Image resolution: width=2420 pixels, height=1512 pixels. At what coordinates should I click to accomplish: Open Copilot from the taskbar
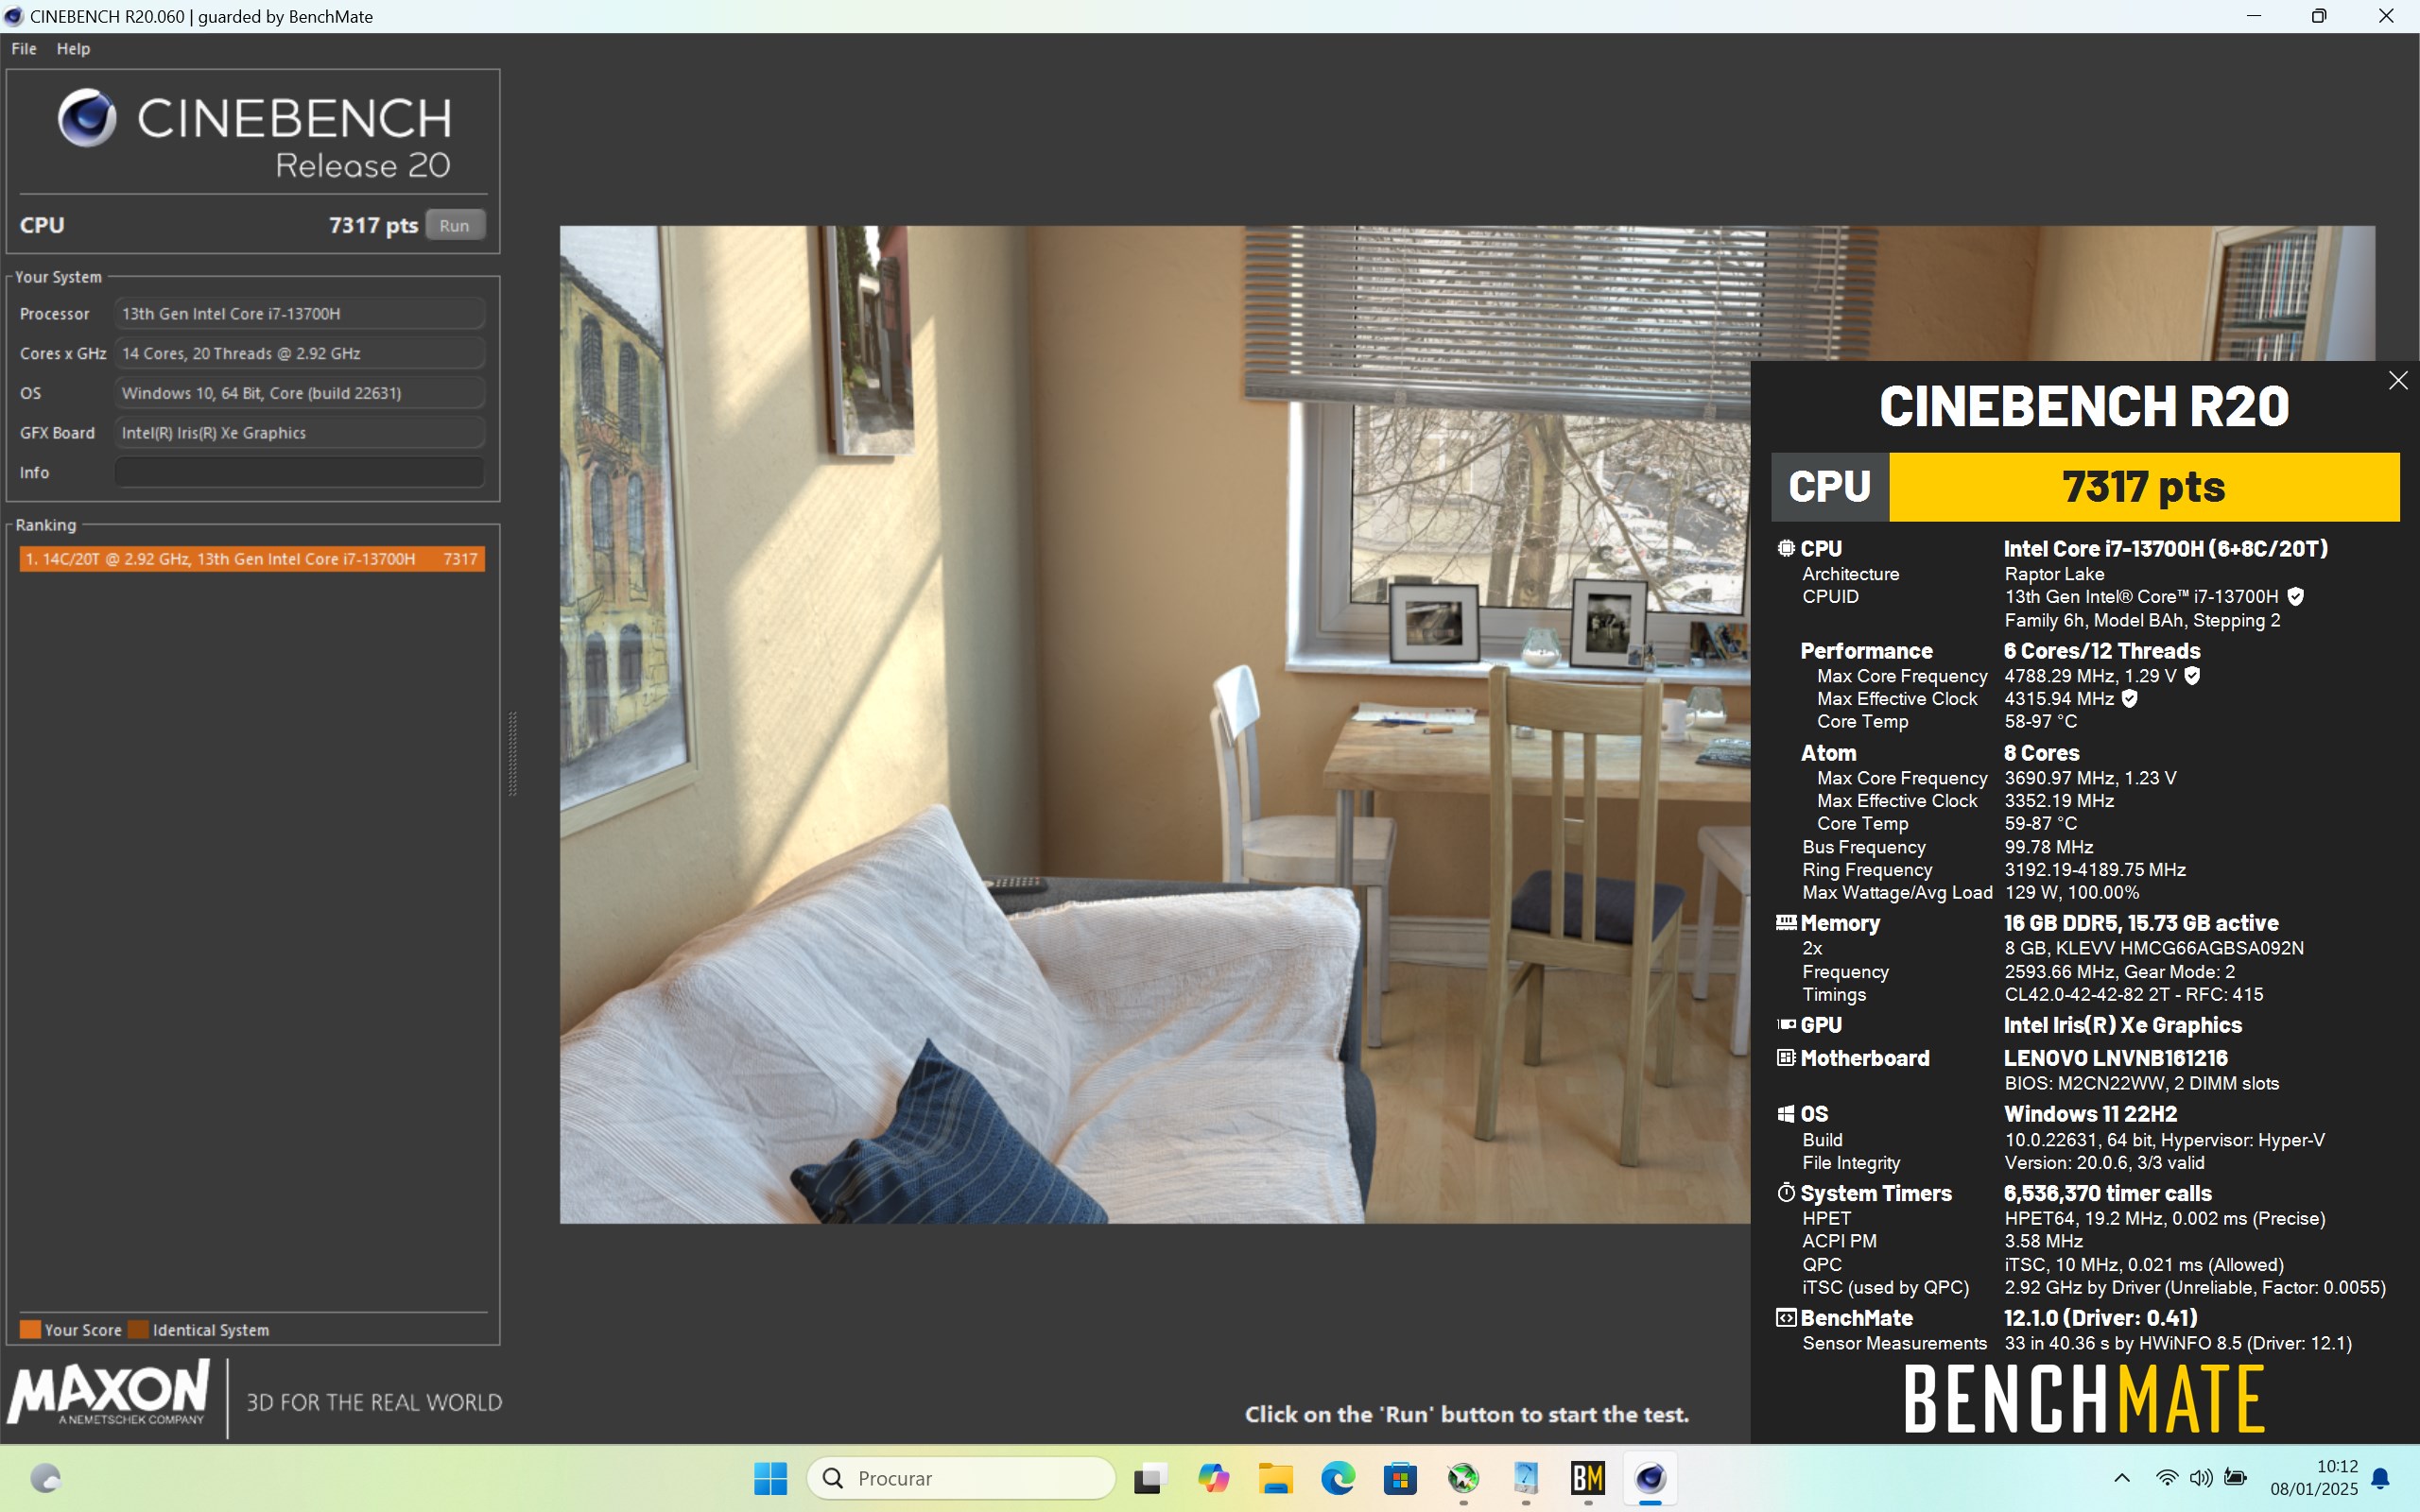pos(1213,1478)
